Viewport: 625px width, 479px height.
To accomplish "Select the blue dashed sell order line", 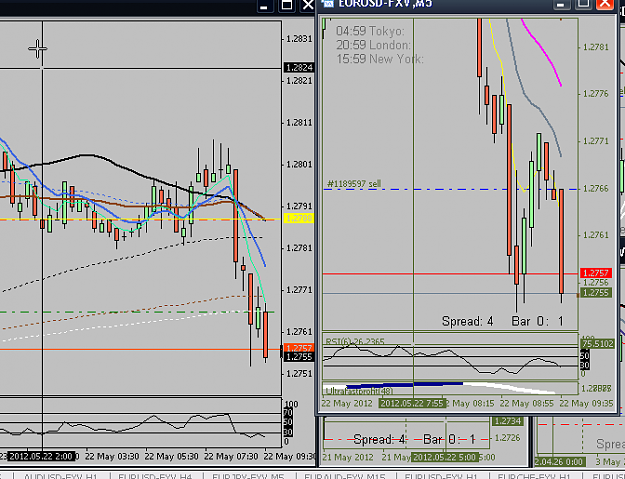I will coord(450,189).
